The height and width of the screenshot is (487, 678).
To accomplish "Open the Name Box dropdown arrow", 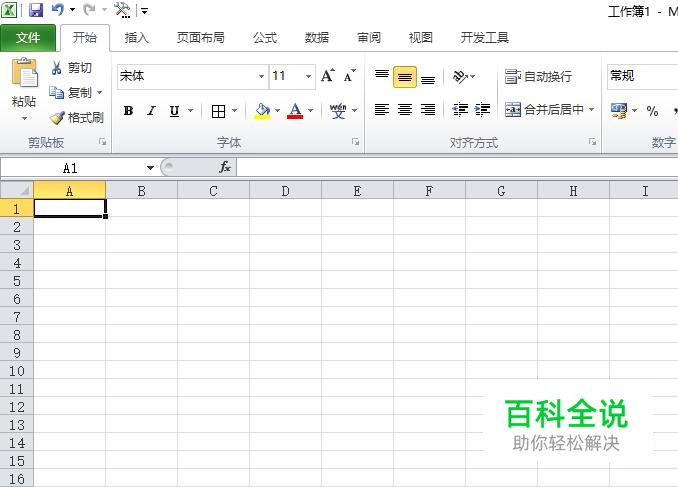I will coord(150,168).
